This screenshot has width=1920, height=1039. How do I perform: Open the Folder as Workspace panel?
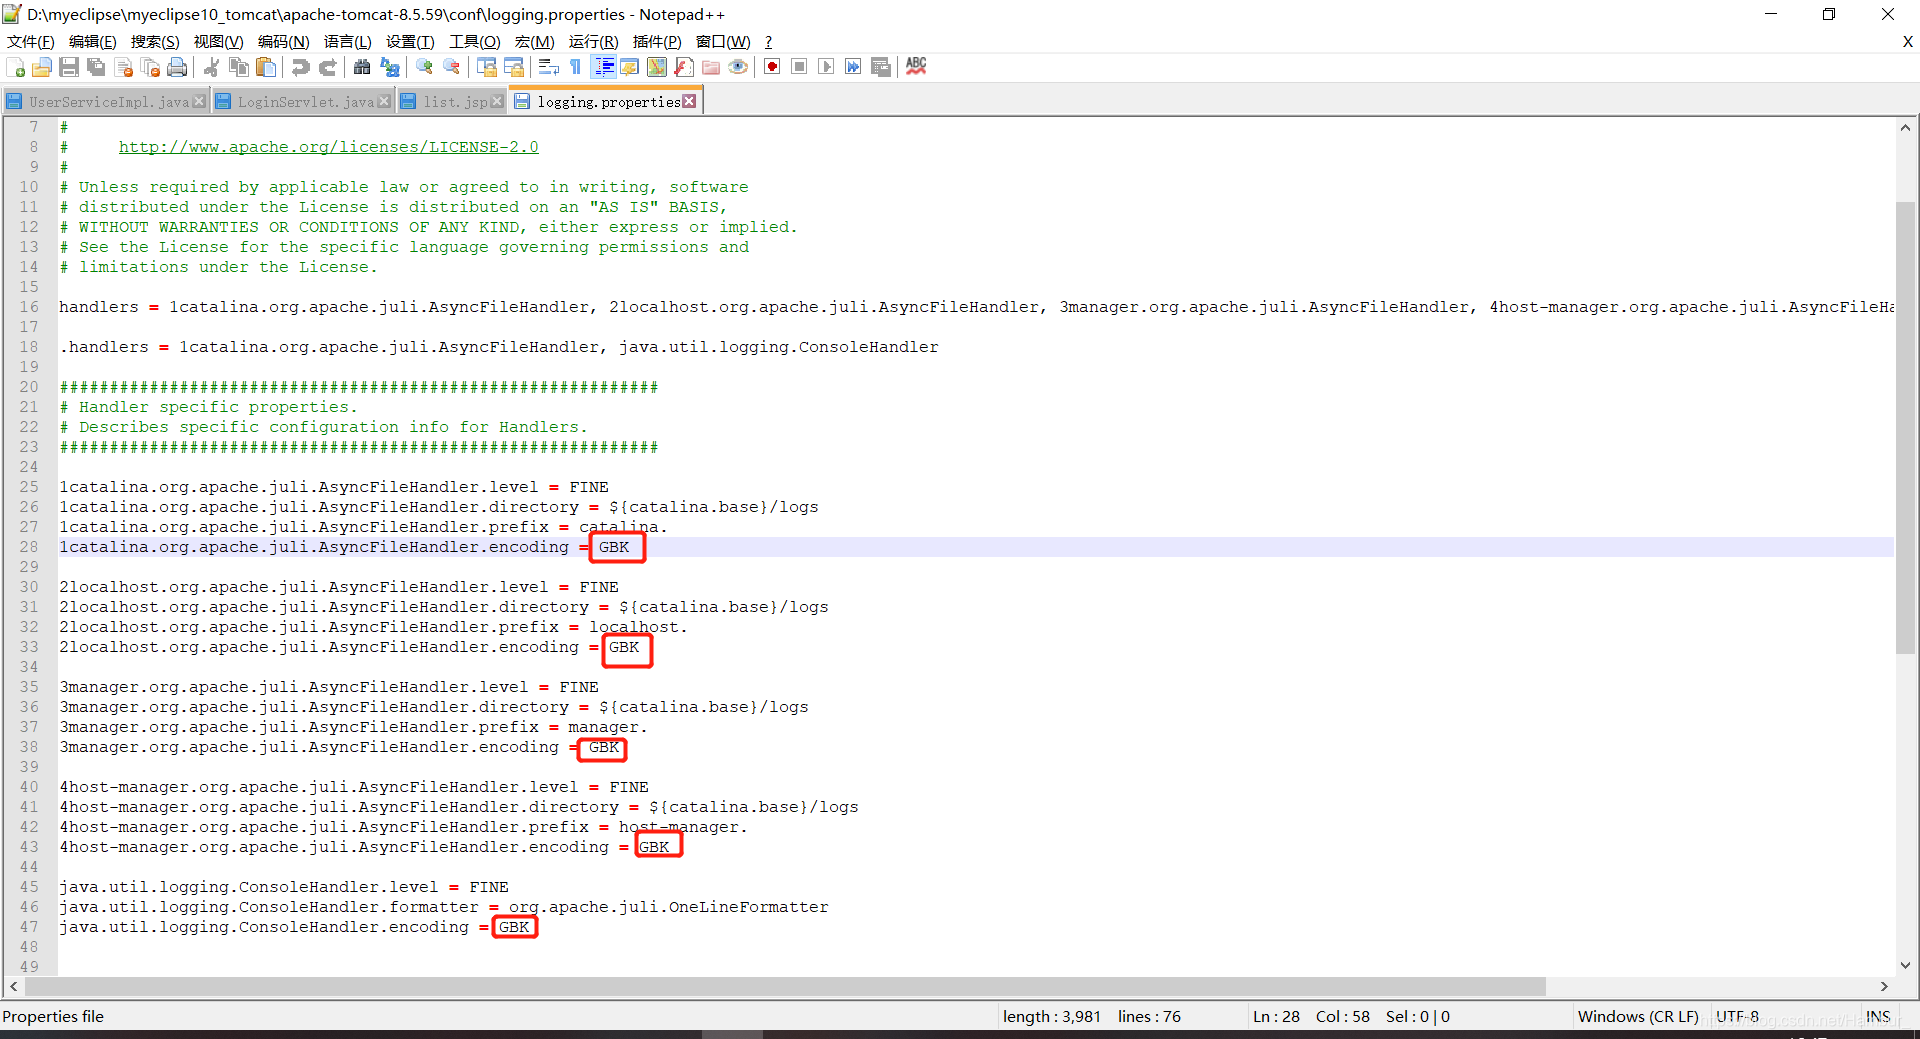[x=711, y=67]
